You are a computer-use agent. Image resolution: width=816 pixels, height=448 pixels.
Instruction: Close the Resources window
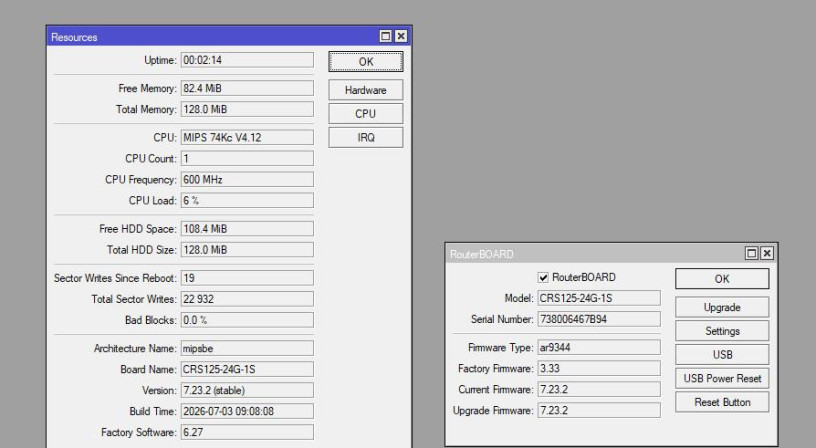click(x=401, y=36)
